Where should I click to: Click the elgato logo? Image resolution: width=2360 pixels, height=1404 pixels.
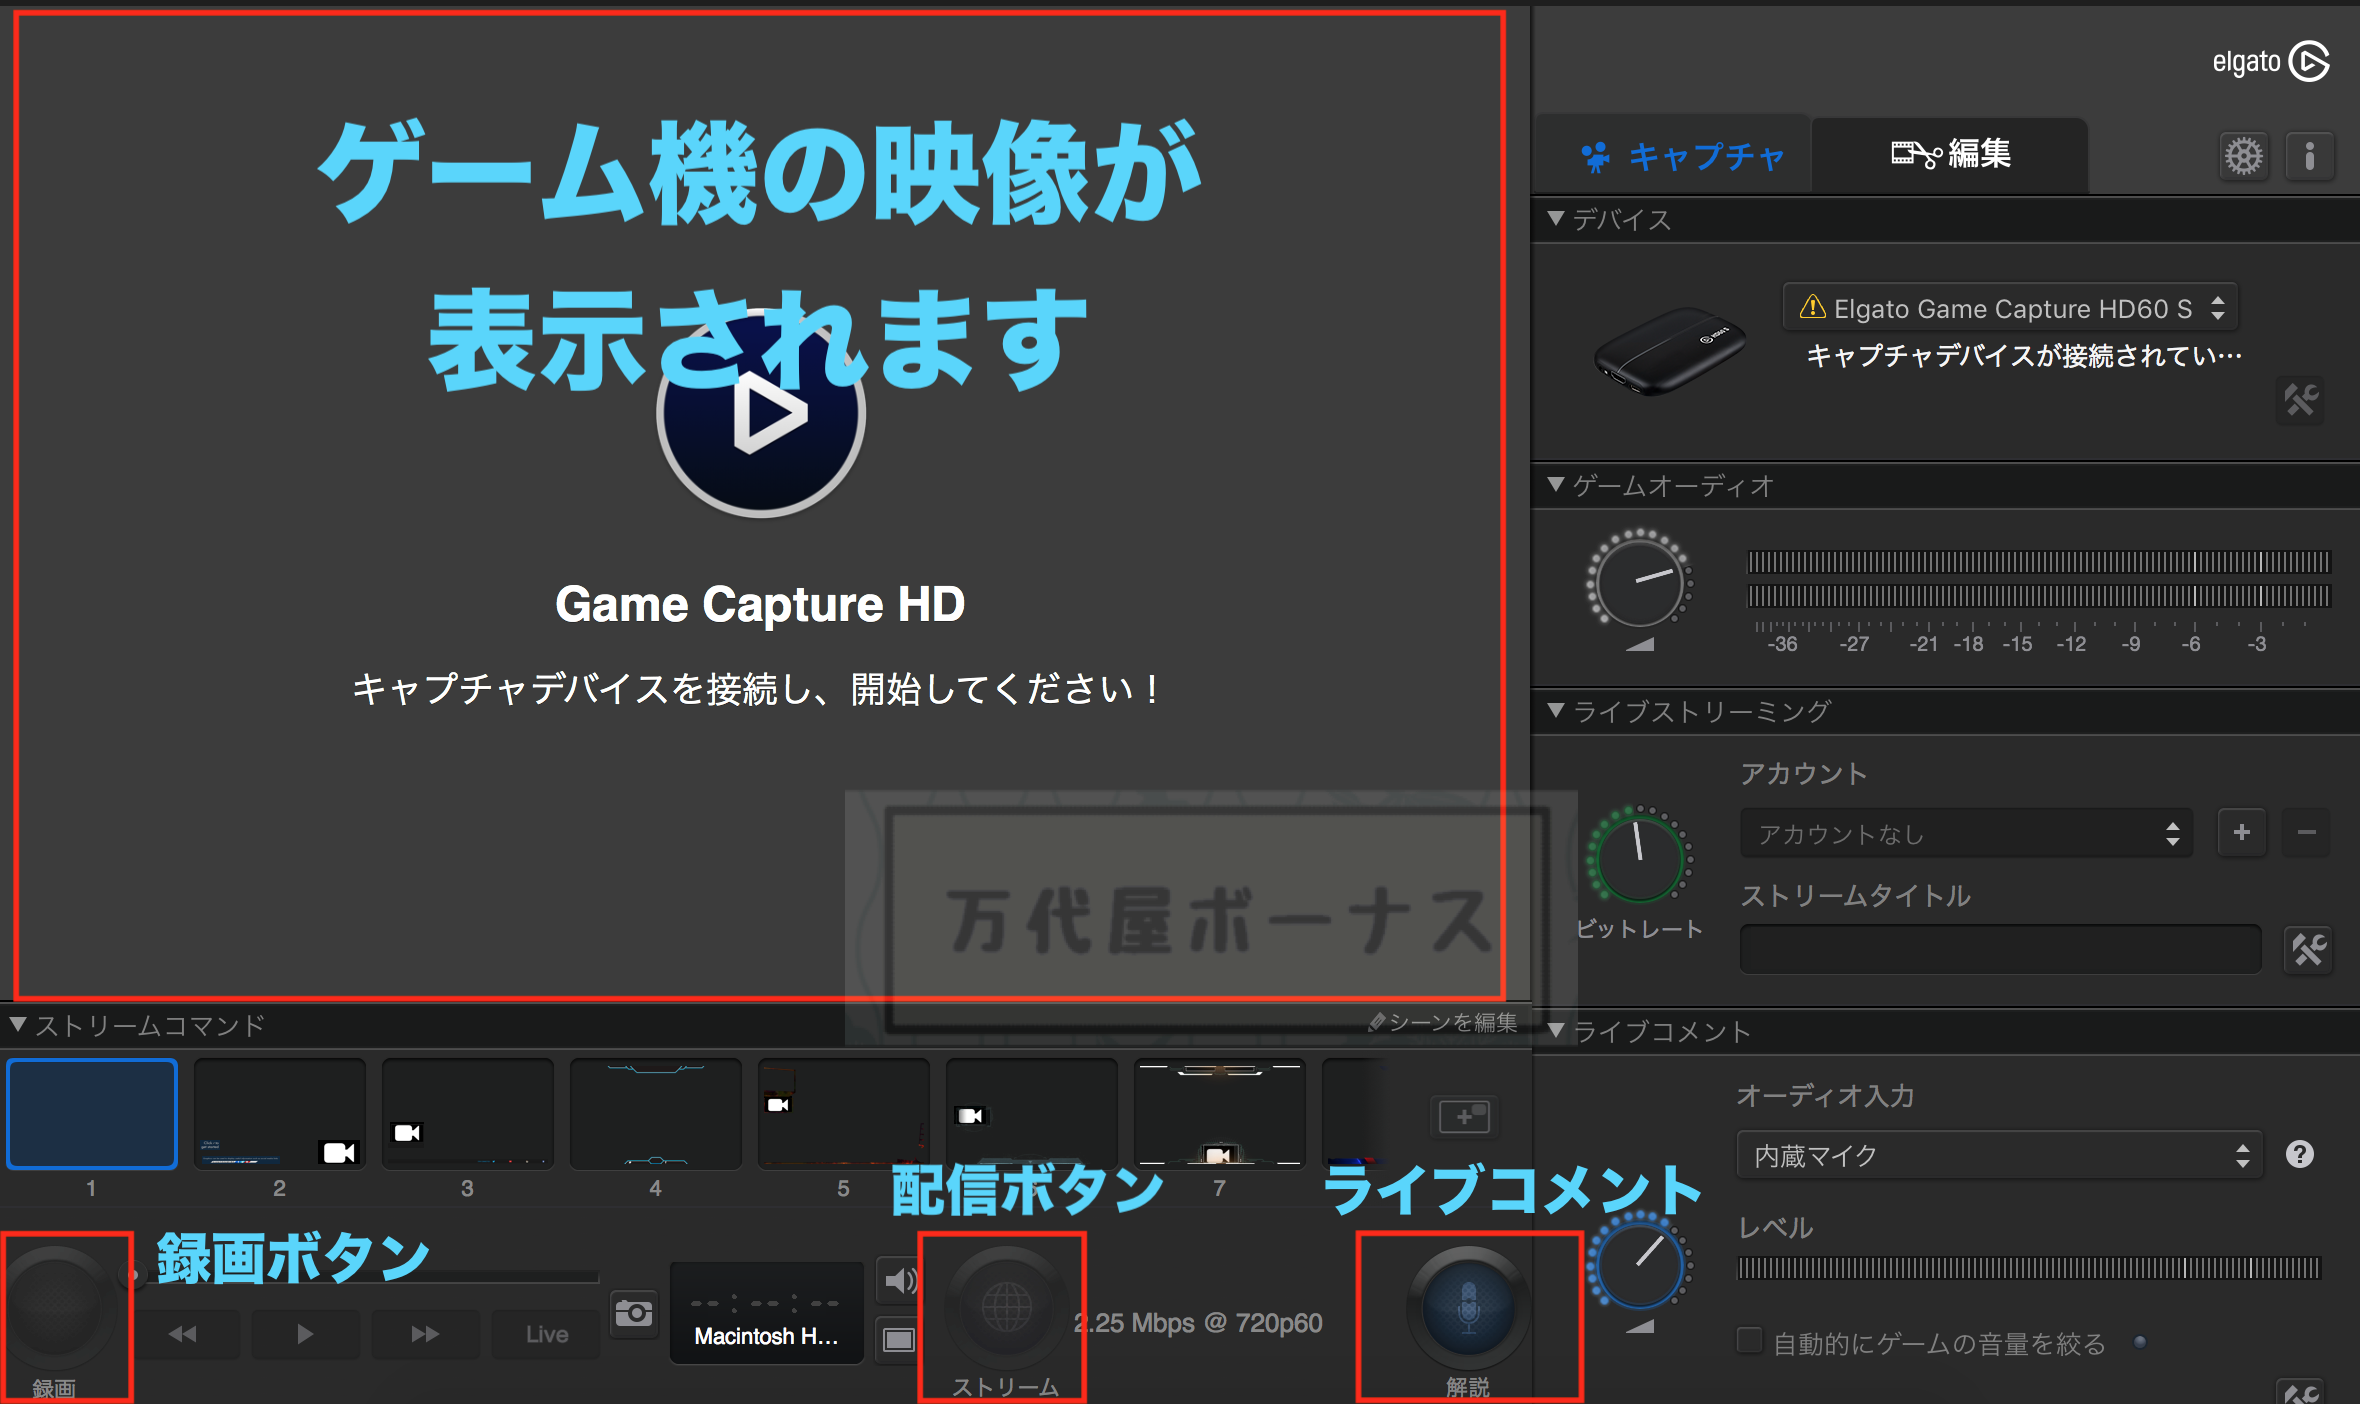[x=2270, y=62]
